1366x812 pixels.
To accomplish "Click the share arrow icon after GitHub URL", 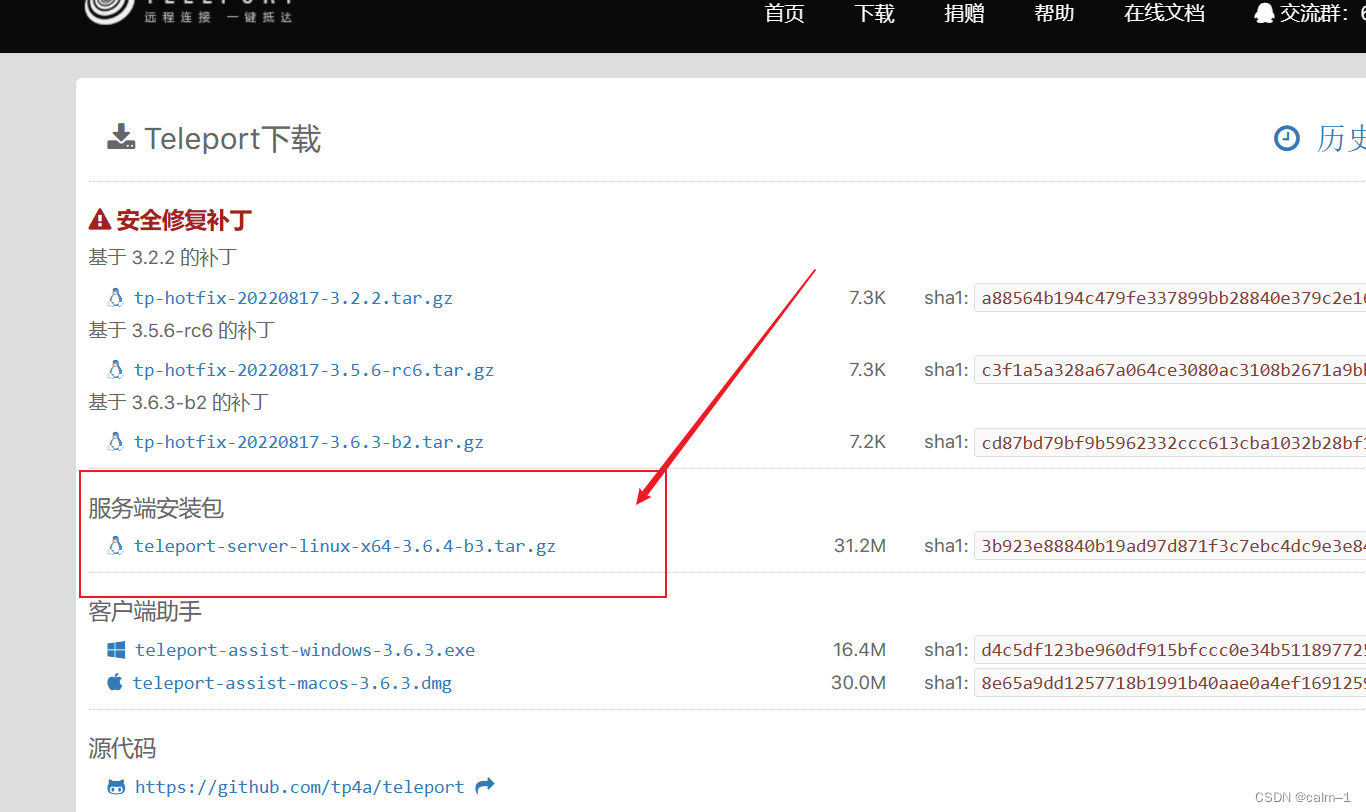I will [485, 786].
